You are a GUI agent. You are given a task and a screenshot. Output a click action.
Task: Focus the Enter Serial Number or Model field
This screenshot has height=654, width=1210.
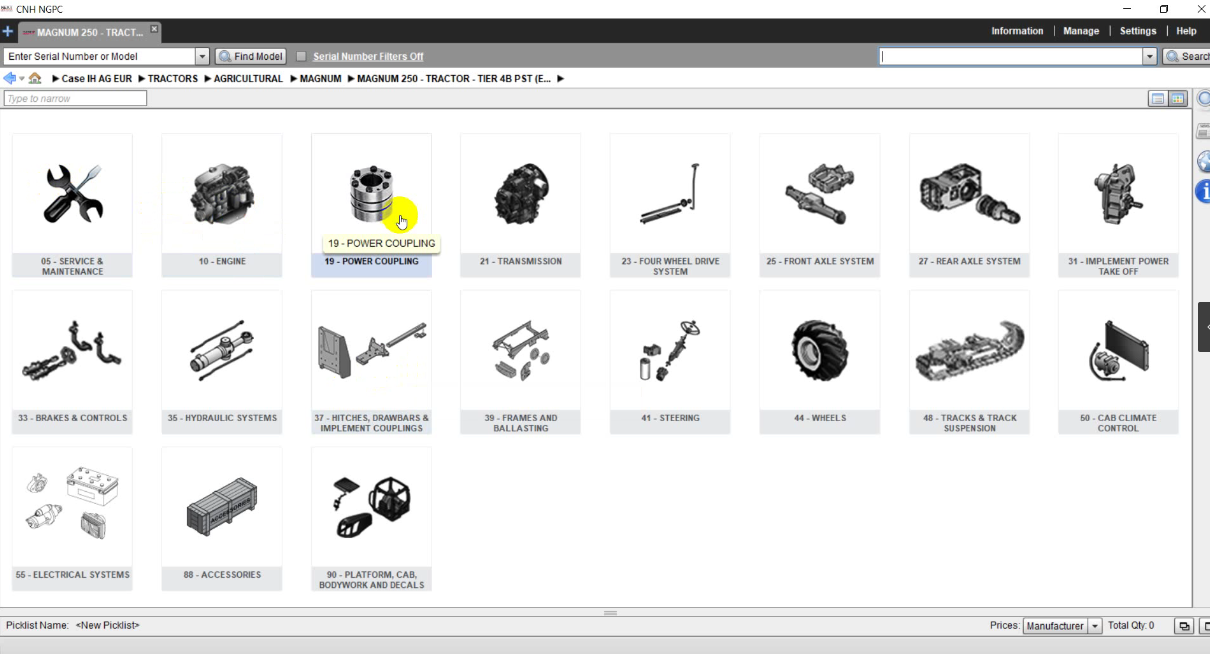[x=99, y=57]
